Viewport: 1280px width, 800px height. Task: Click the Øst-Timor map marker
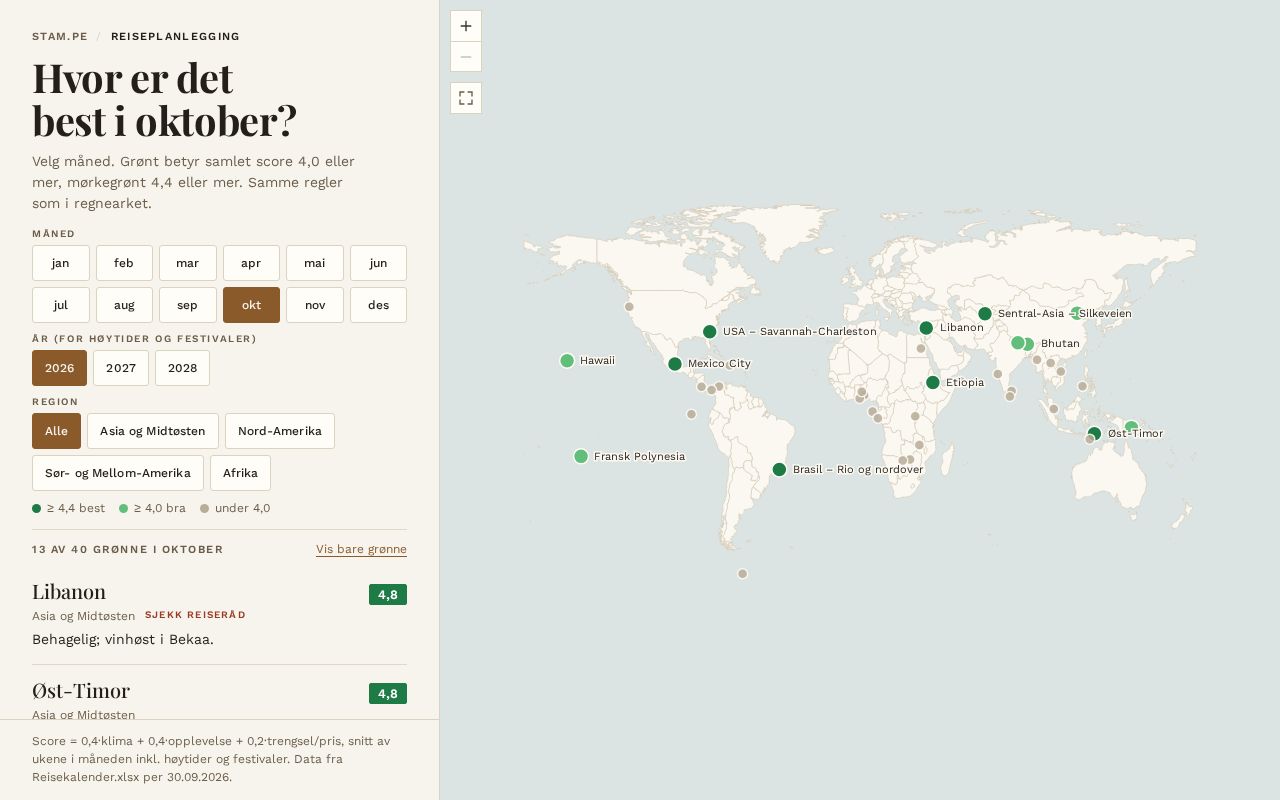click(x=1094, y=434)
